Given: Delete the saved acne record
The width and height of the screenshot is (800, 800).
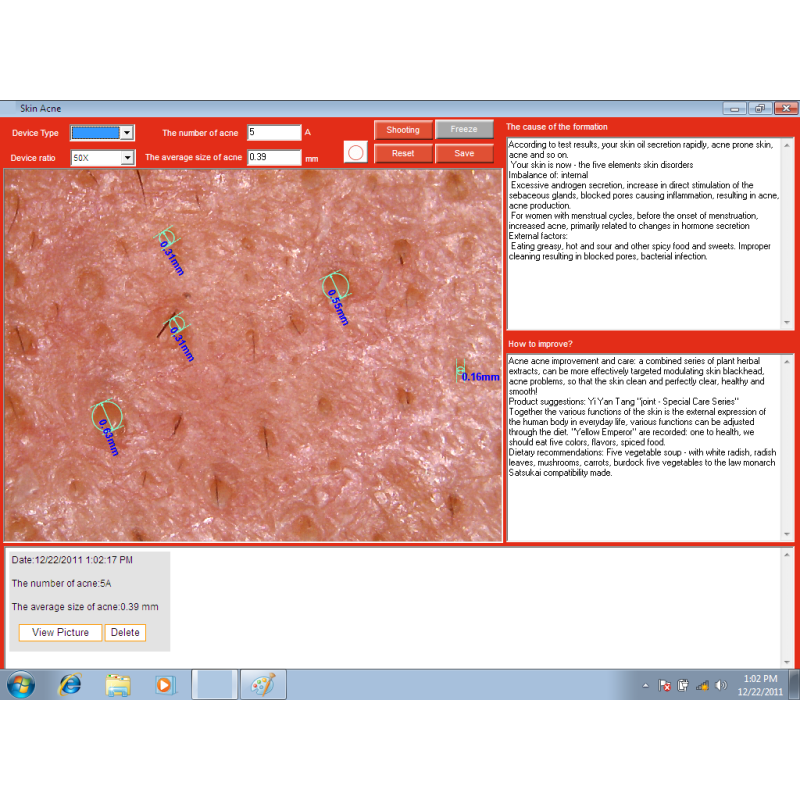Looking at the screenshot, I should click(125, 632).
